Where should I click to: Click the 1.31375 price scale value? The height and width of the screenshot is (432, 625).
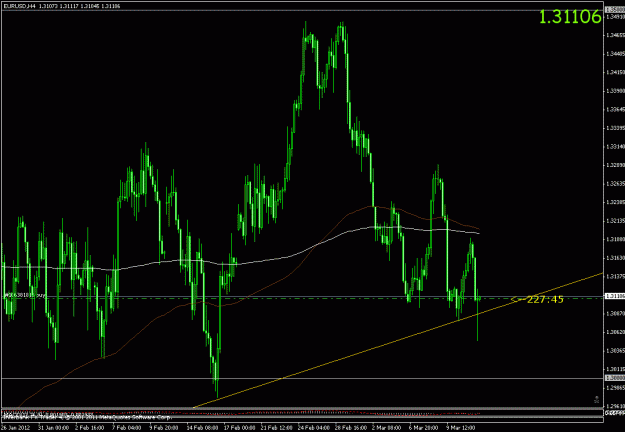615,276
